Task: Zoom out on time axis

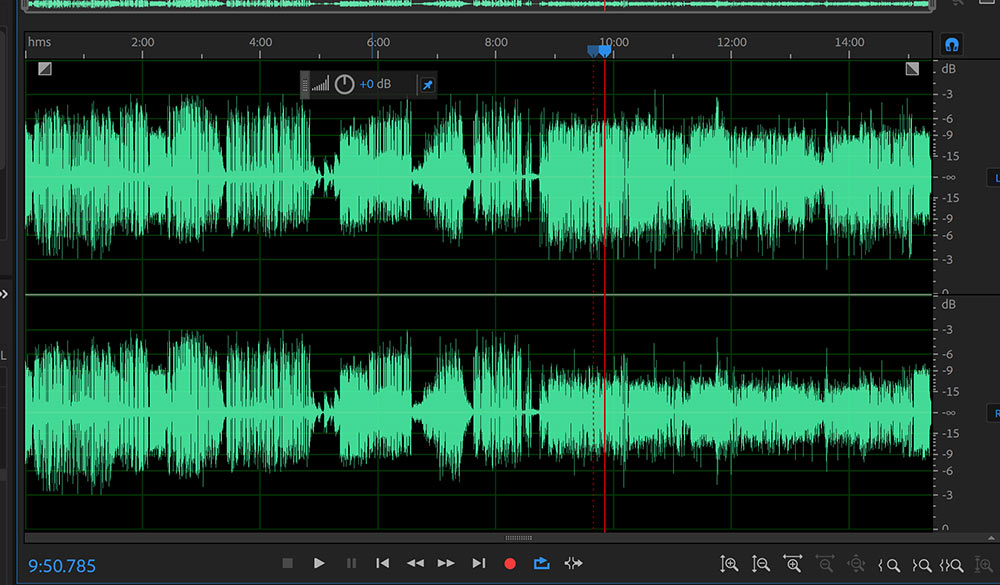Action: point(825,564)
